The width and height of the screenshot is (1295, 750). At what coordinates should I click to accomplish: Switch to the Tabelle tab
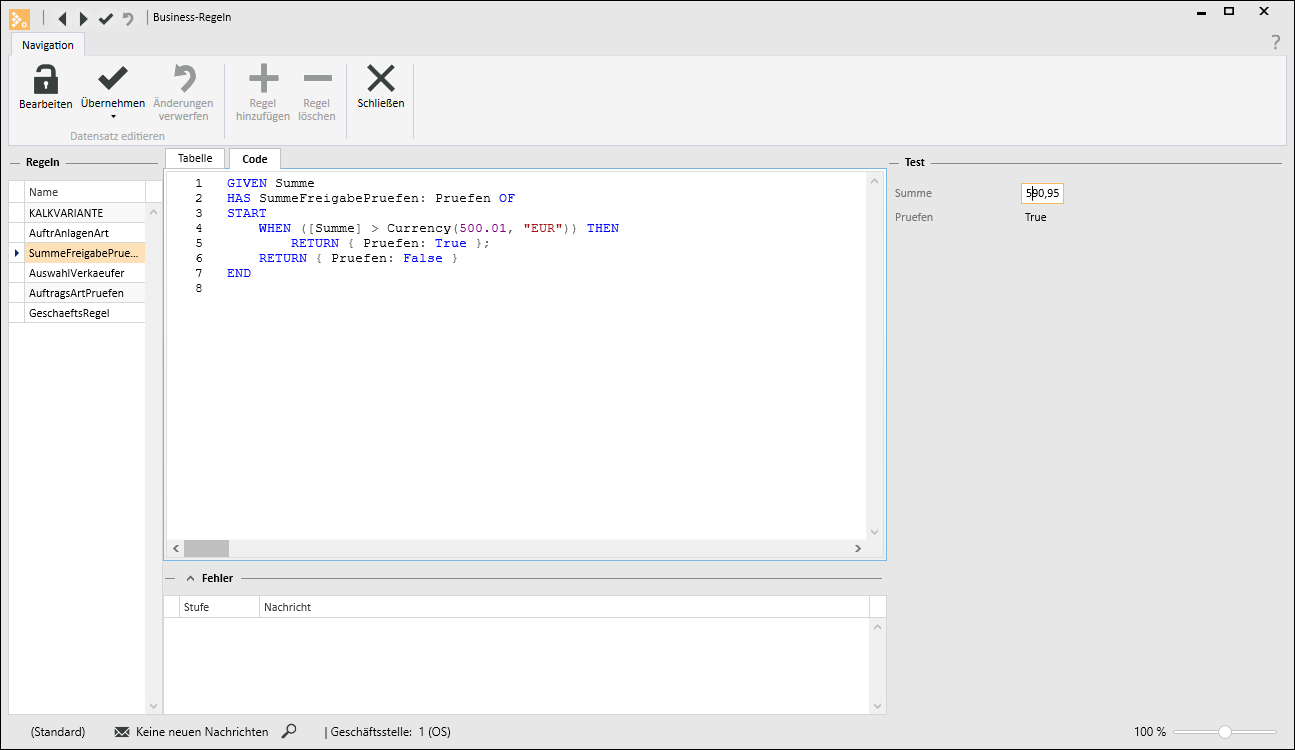coord(195,158)
